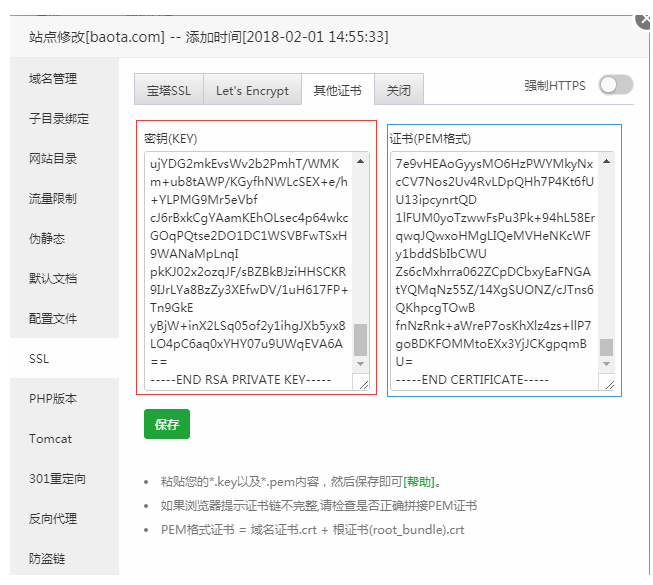Close the site settings dialog

pos(643,20)
